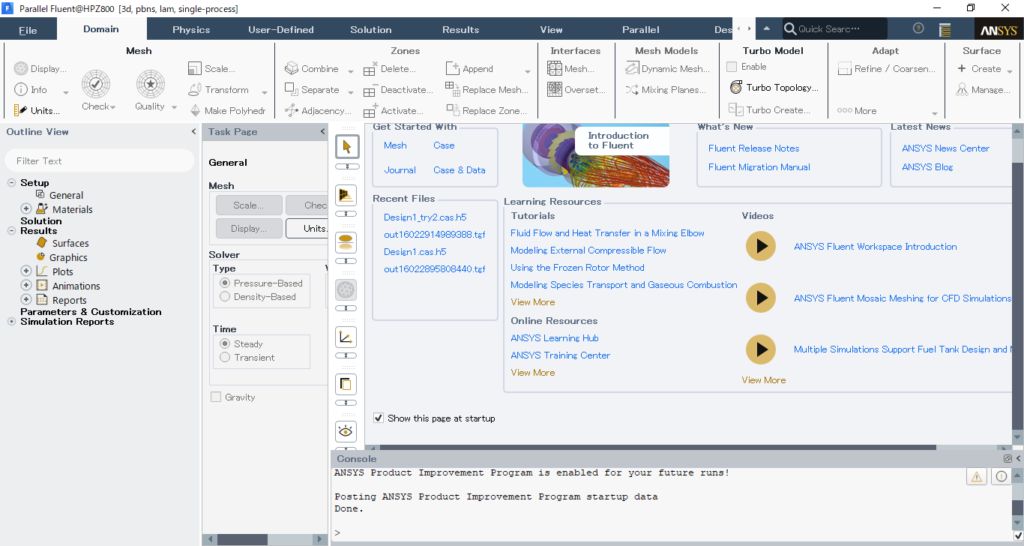Expand the Materials tree node
Viewport: 1024px width, 546px height.
point(26,209)
